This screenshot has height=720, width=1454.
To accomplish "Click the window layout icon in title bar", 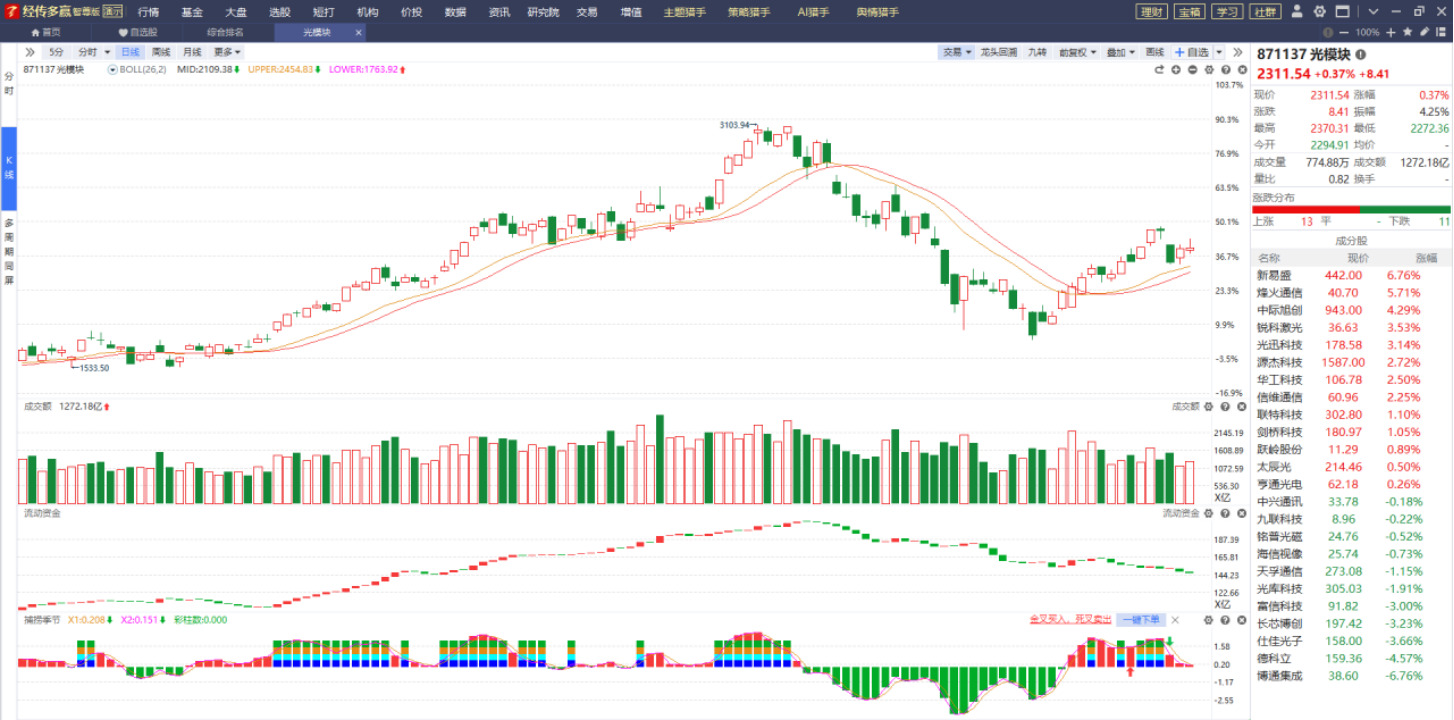I will click(x=1342, y=12).
